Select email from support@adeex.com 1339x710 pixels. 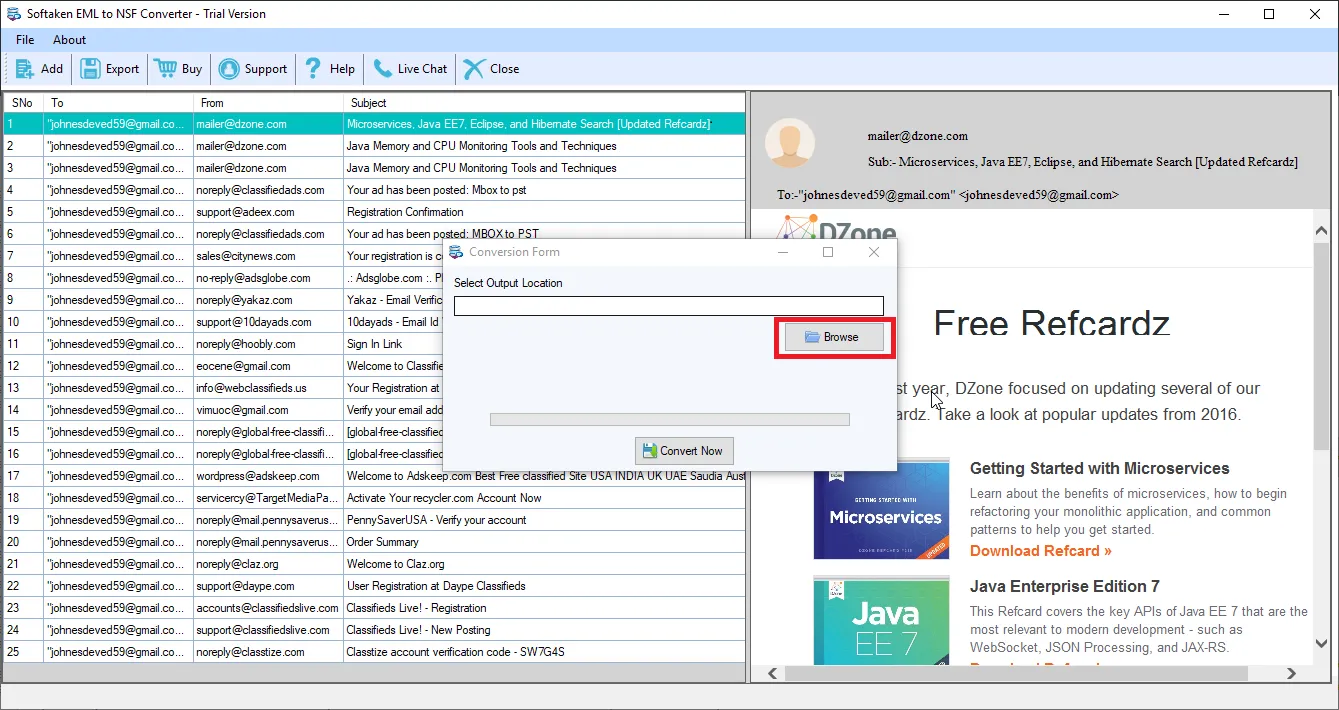374,212
